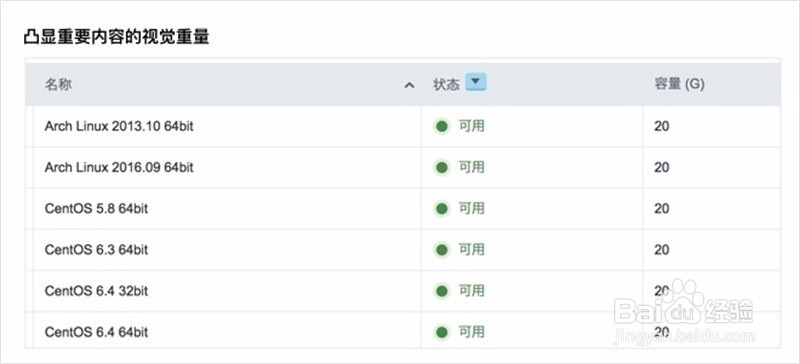
Task: Click green status dot for Arch Linux 2016.09
Action: (x=441, y=167)
